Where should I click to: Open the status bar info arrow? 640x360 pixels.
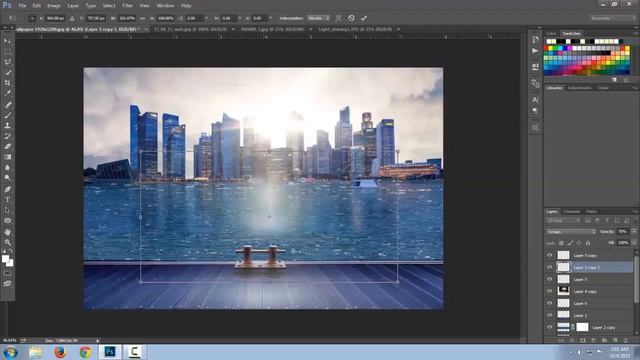[x=98, y=340]
